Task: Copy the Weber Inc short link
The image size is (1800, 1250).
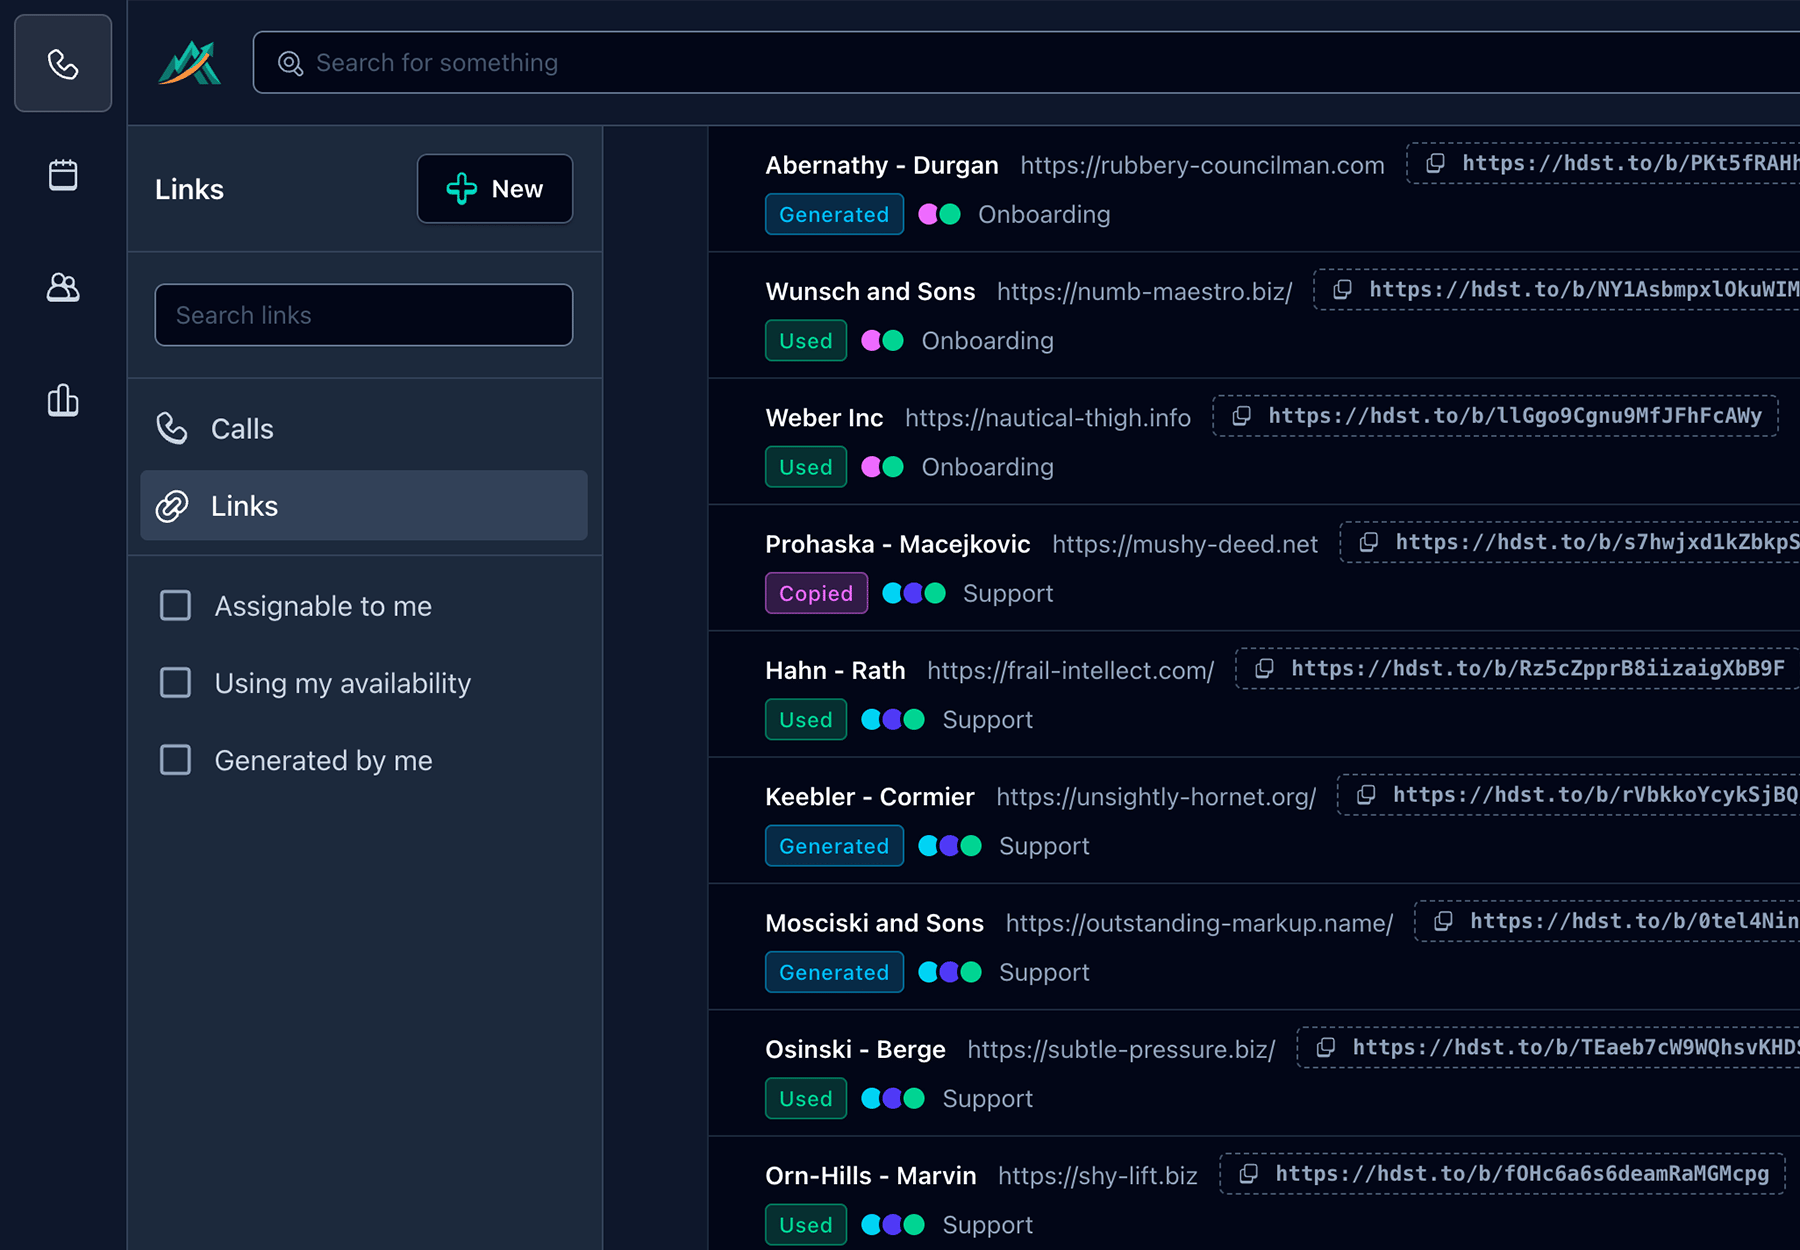Action: [1241, 416]
